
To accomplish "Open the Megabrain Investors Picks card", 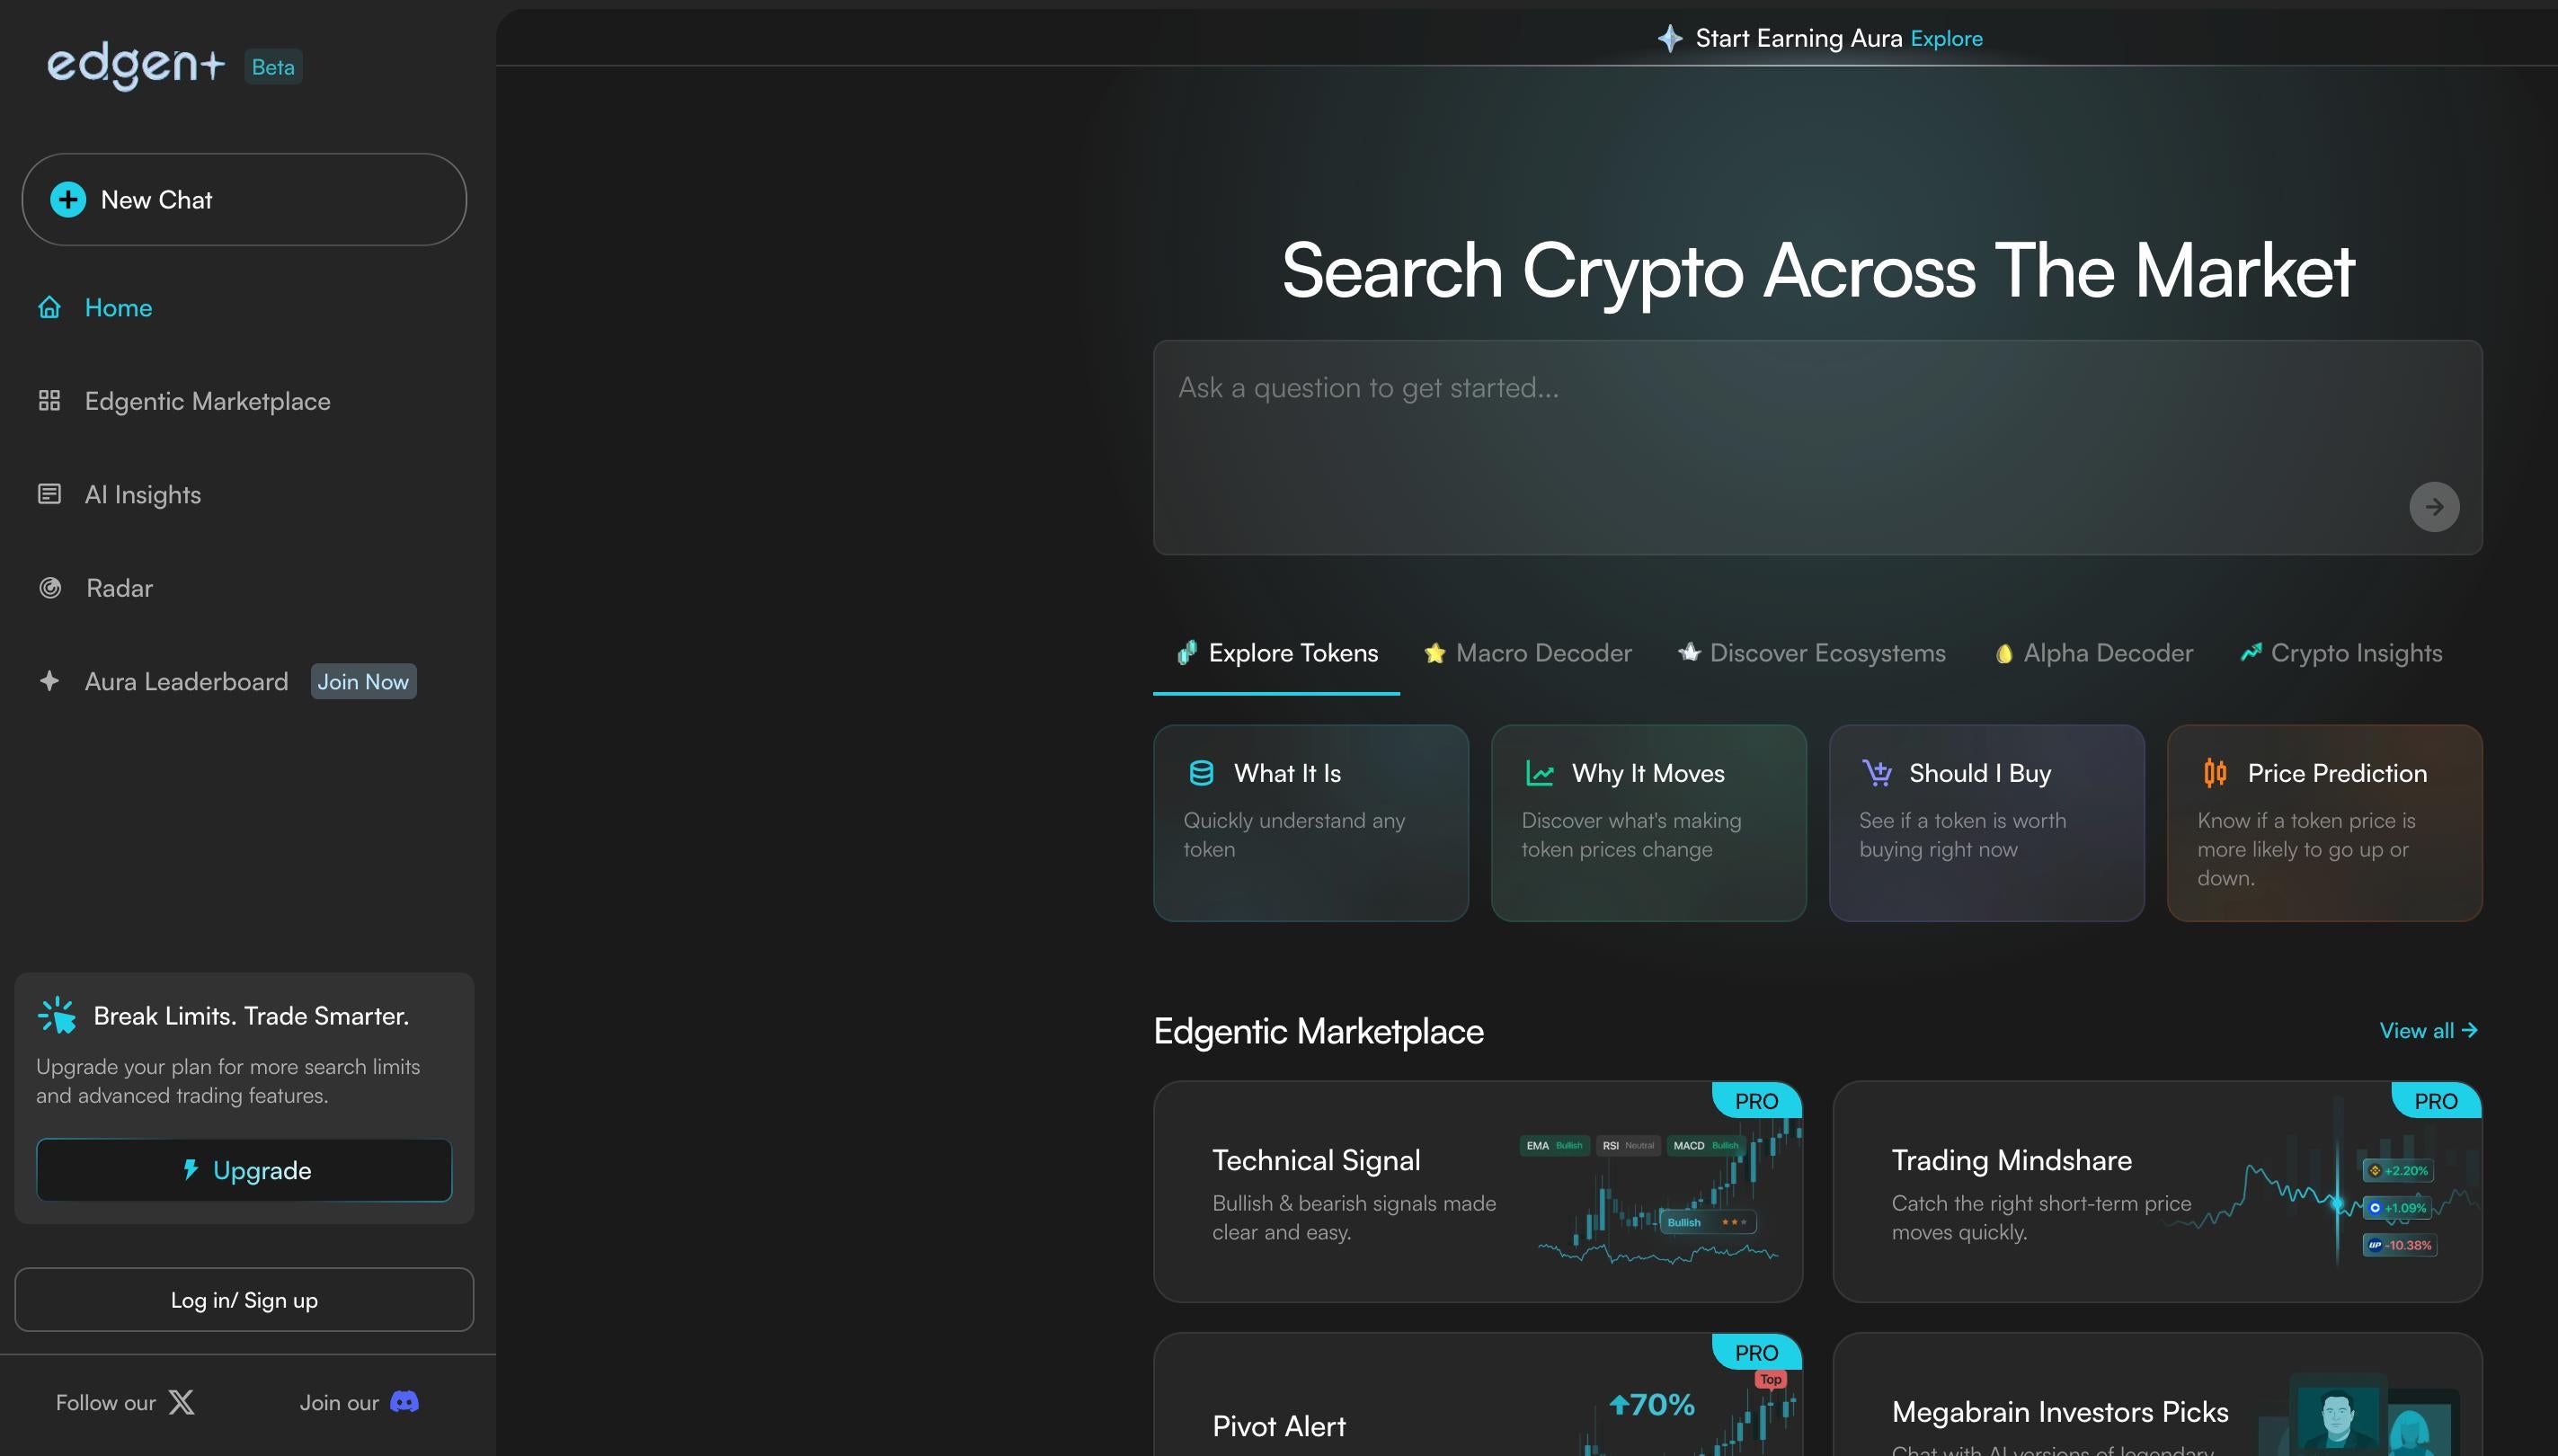I will 2157,1395.
